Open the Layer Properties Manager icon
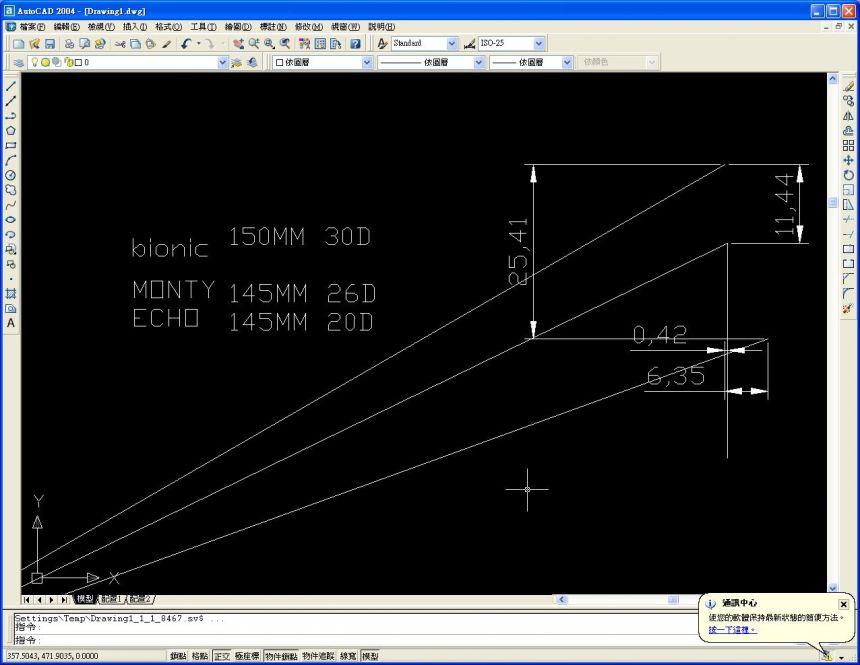The width and height of the screenshot is (860, 665). (19, 62)
